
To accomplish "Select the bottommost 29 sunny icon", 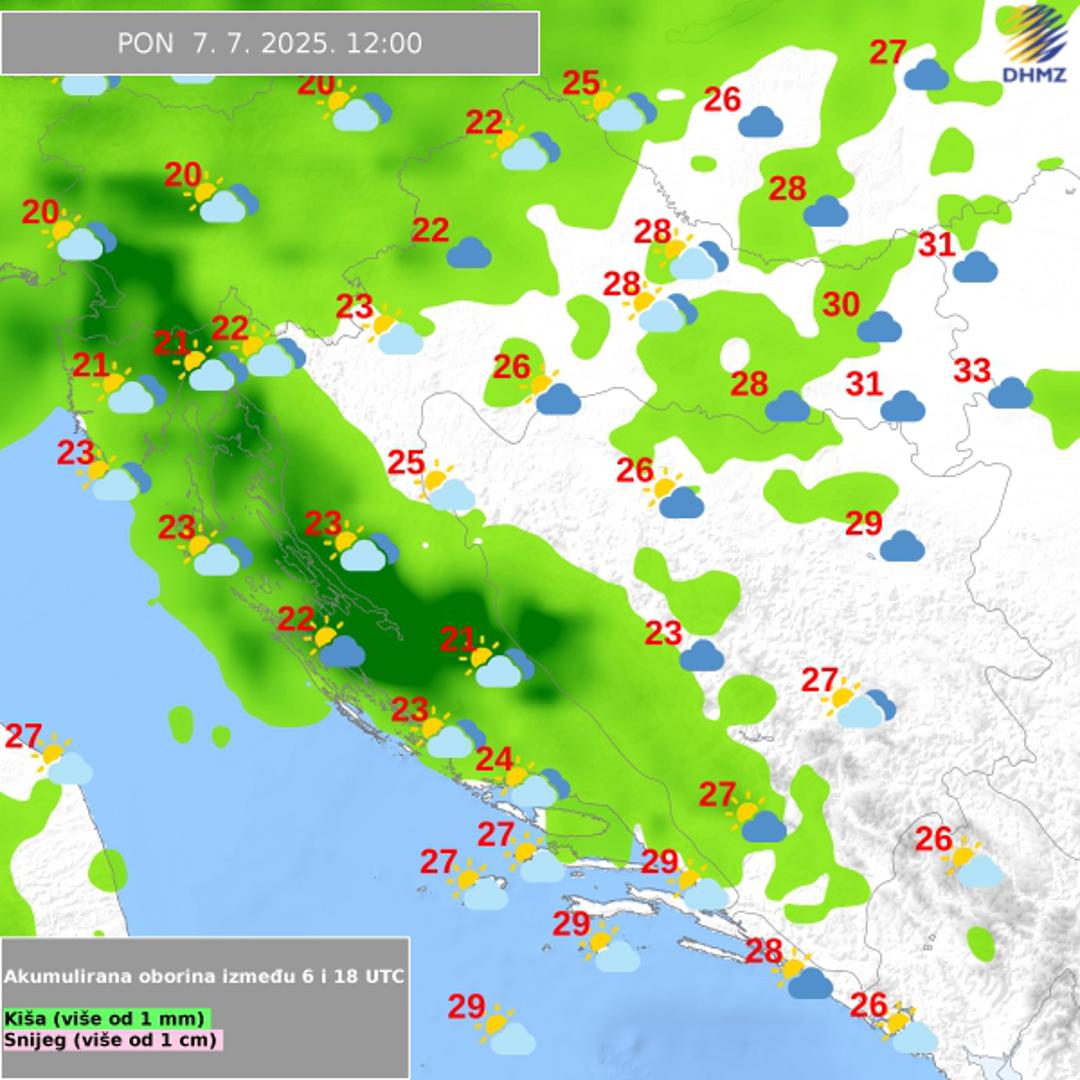I will click(x=503, y=1032).
